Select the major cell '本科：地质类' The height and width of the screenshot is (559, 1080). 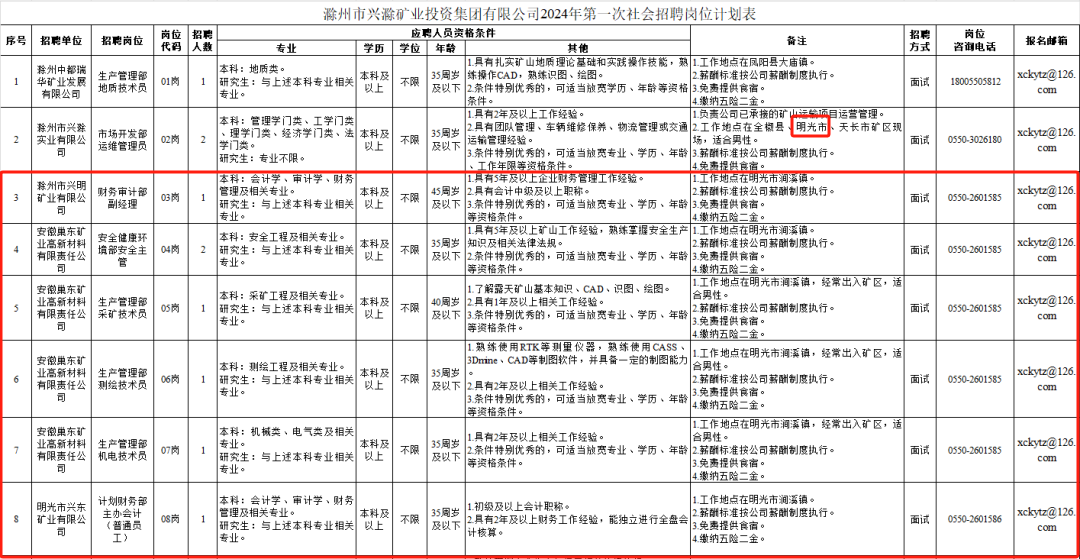[286, 81]
